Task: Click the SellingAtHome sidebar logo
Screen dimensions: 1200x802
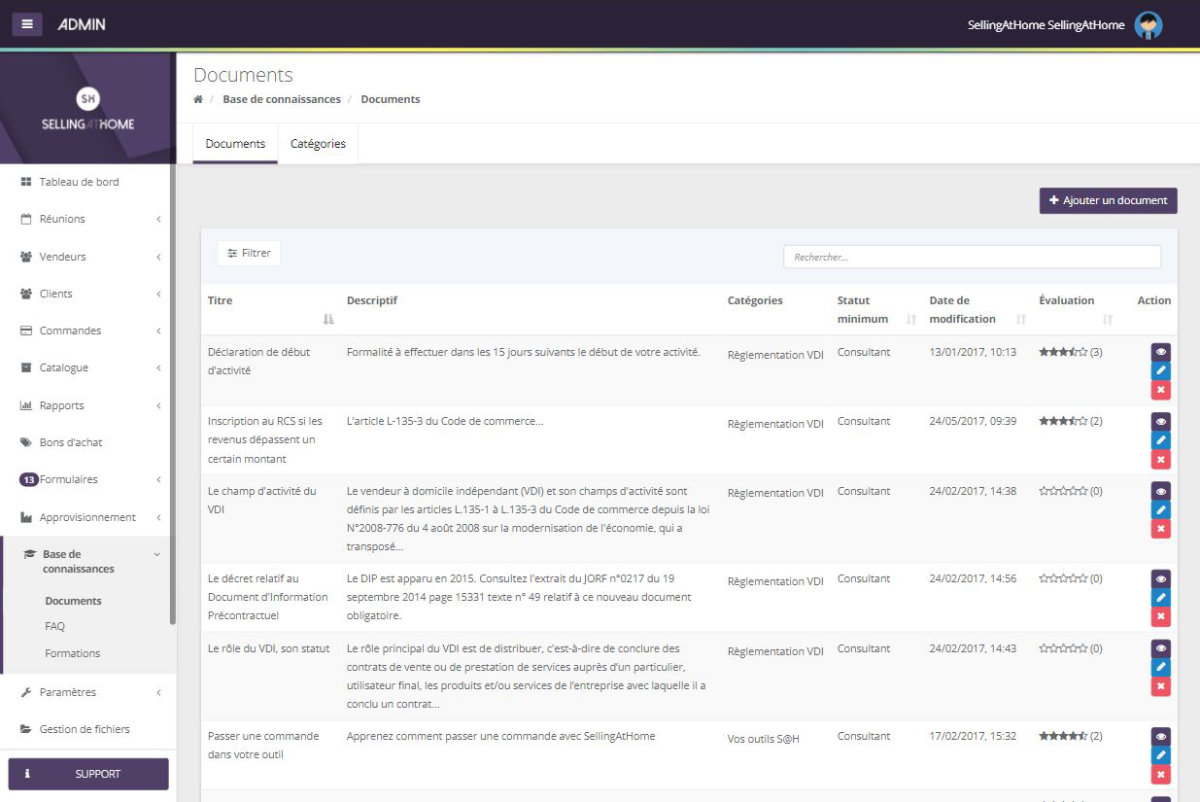Action: (x=88, y=110)
